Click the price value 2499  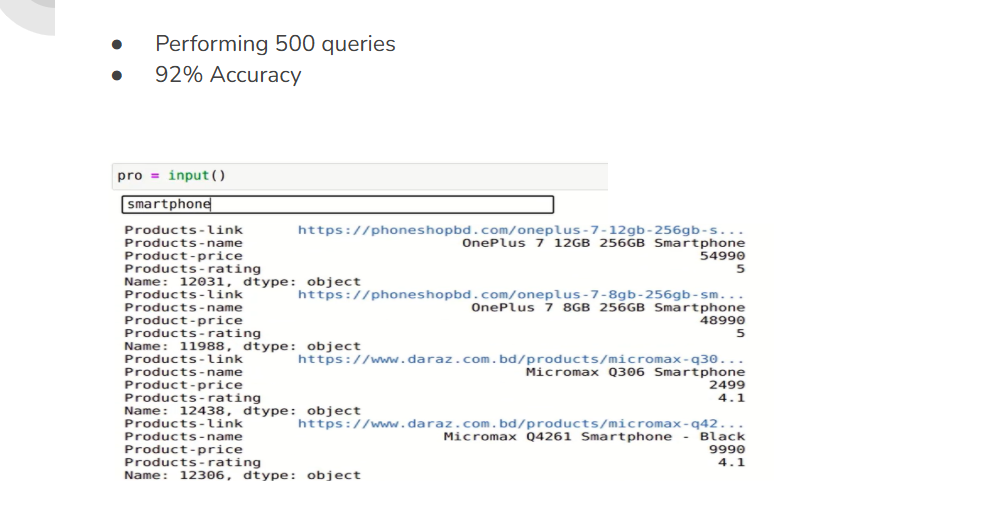pyautogui.click(x=727, y=385)
